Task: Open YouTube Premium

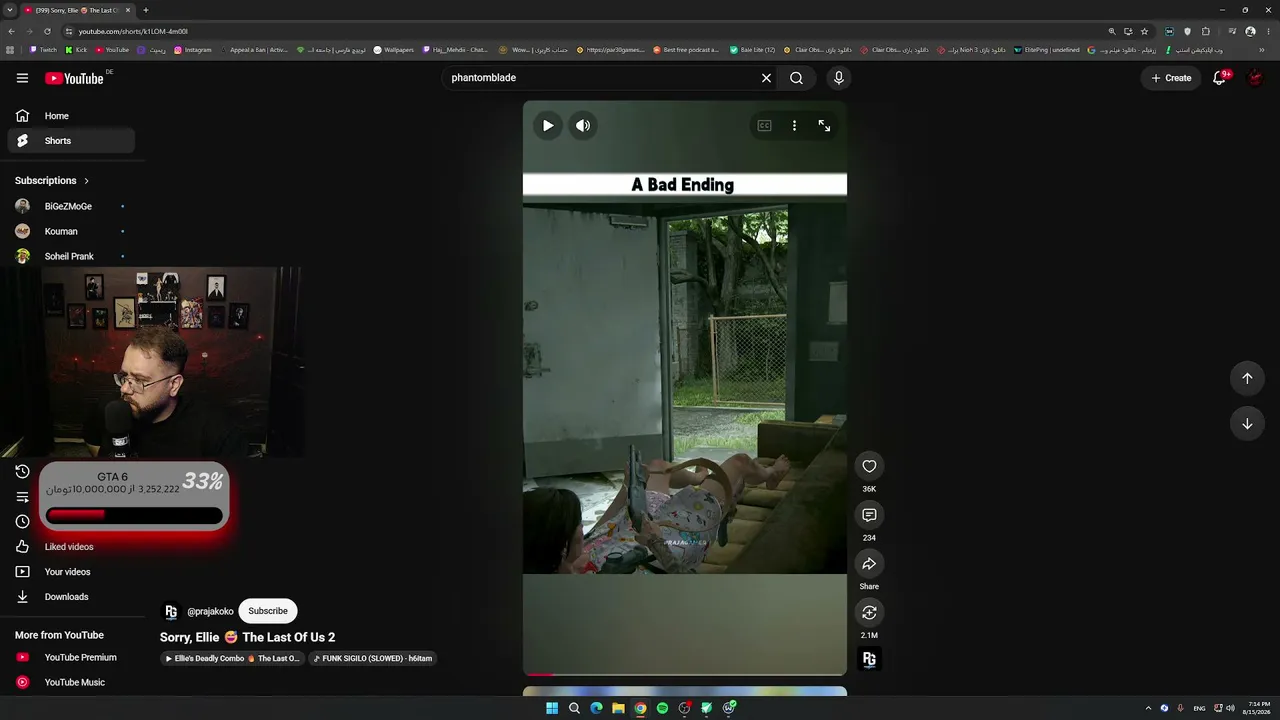Action: (71, 658)
